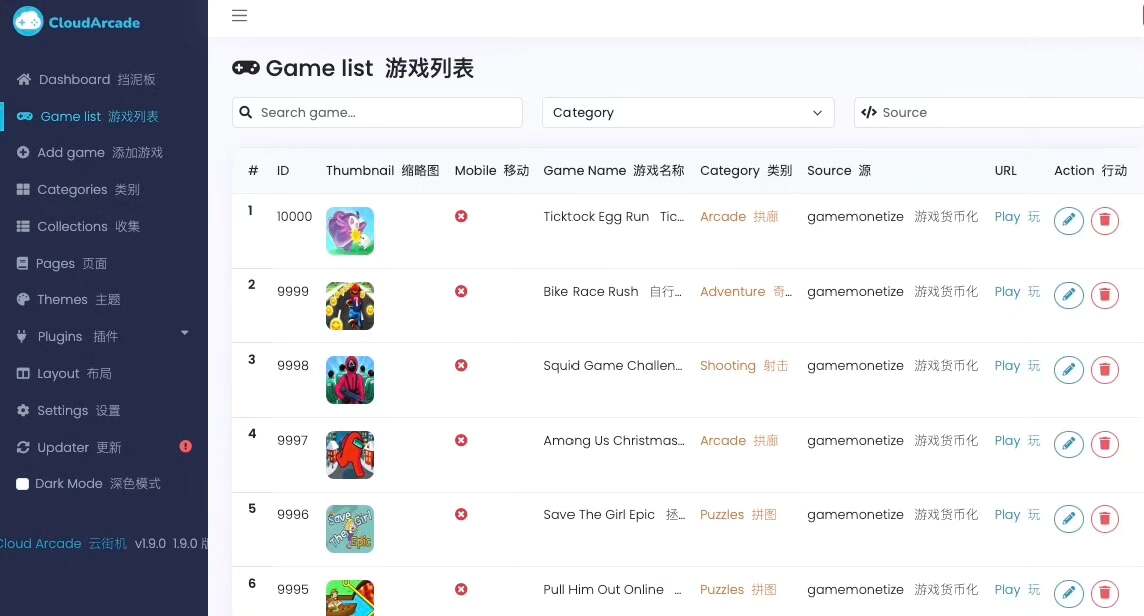Viewport: 1144px width, 616px height.
Task: Click the Squid Game Challenge thumbnail
Action: coord(350,380)
